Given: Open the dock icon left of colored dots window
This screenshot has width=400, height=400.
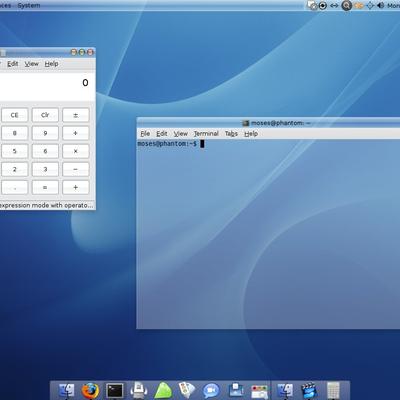Looking at the screenshot, I should pyautogui.click(x=236, y=390).
